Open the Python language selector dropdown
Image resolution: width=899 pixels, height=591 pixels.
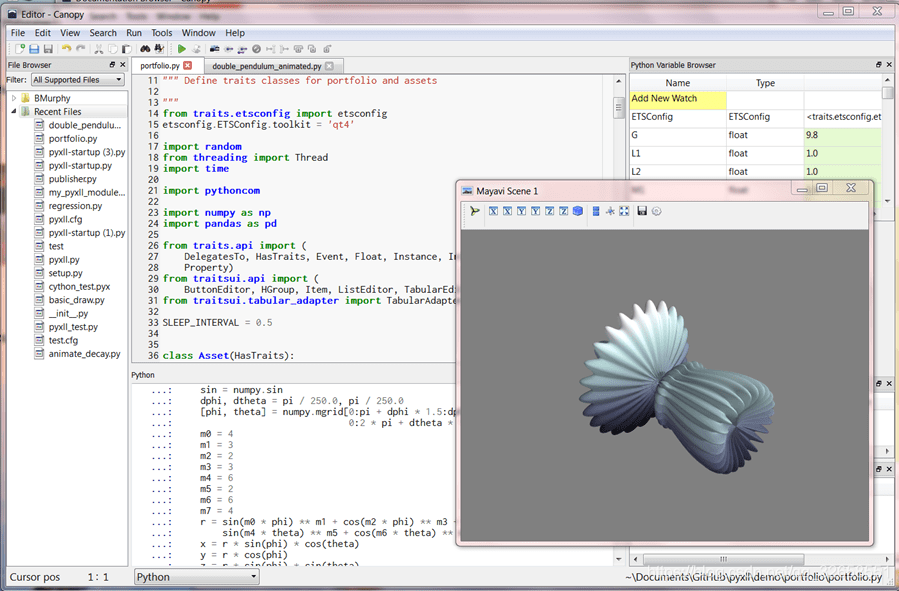tap(197, 577)
